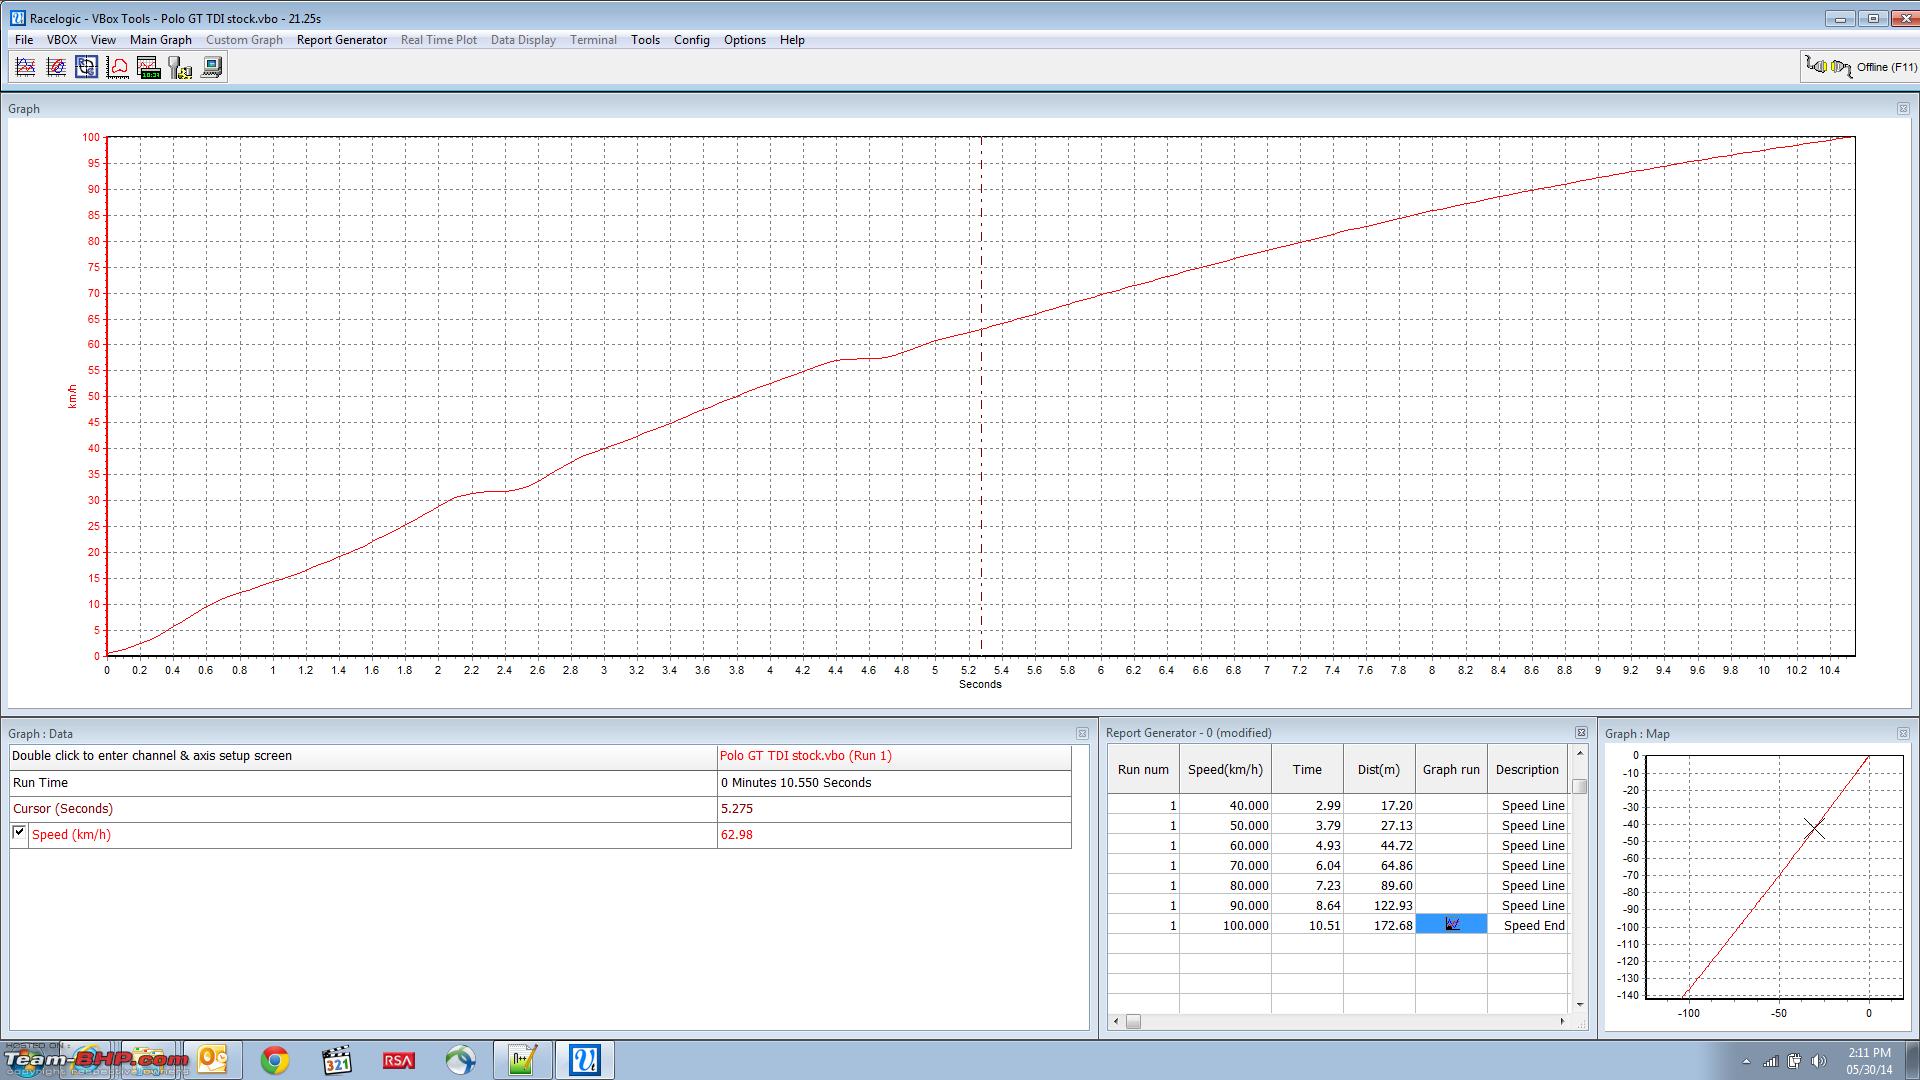Open the Graph Map track-outline icon

coord(118,67)
